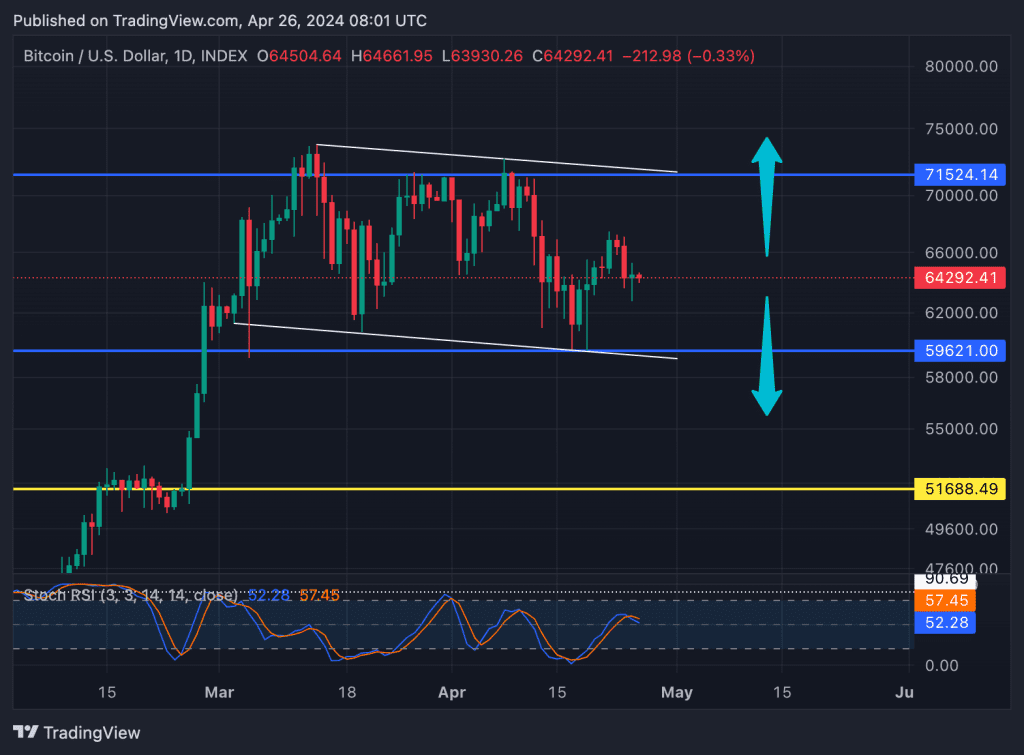Viewport: 1024px width, 755px height.
Task: Click the Mar label on time axis
Action: (217, 692)
